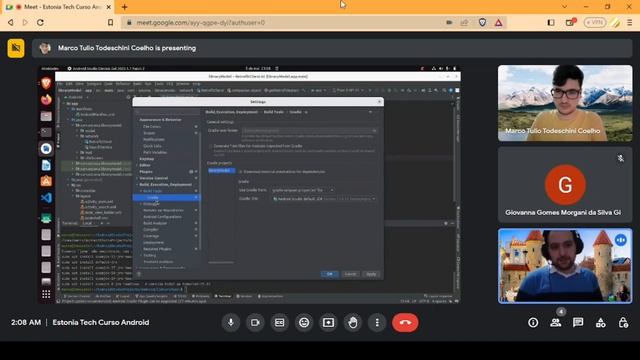Click the Gradle user home field

[309, 131]
